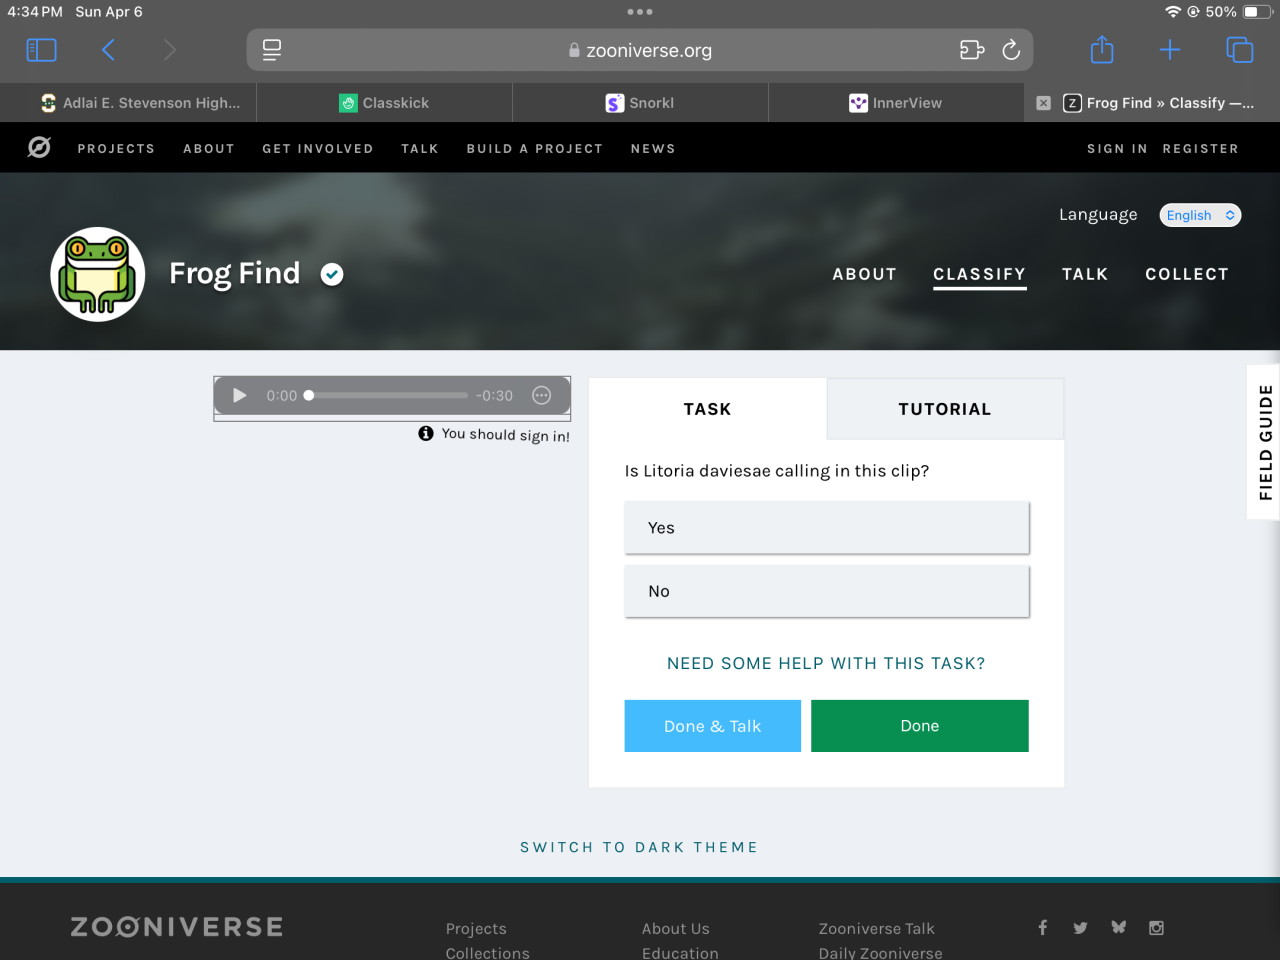Screen dimensions: 1280x960
Task: Open the Zooniverse Bluesky icon
Action: 1118,928
